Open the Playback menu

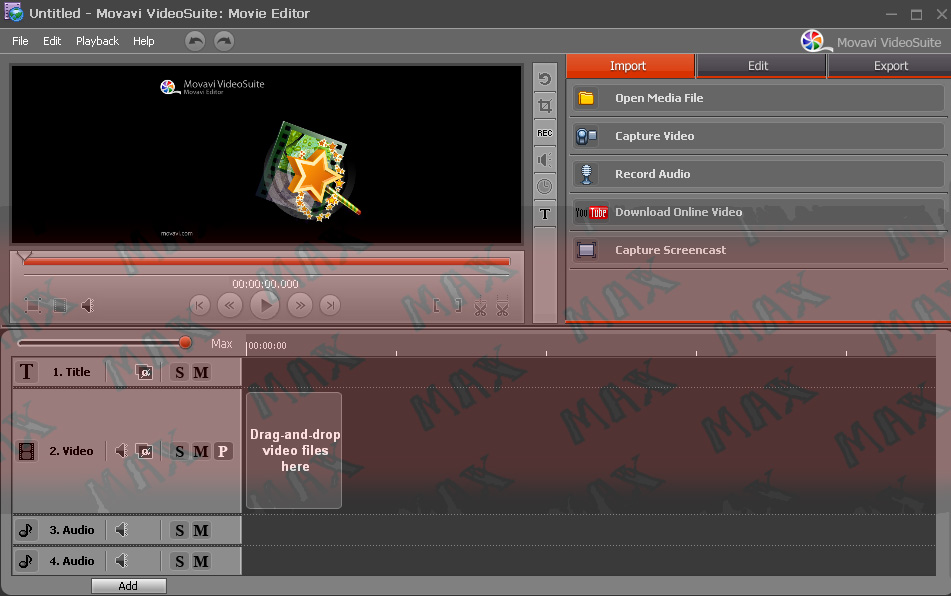point(97,41)
